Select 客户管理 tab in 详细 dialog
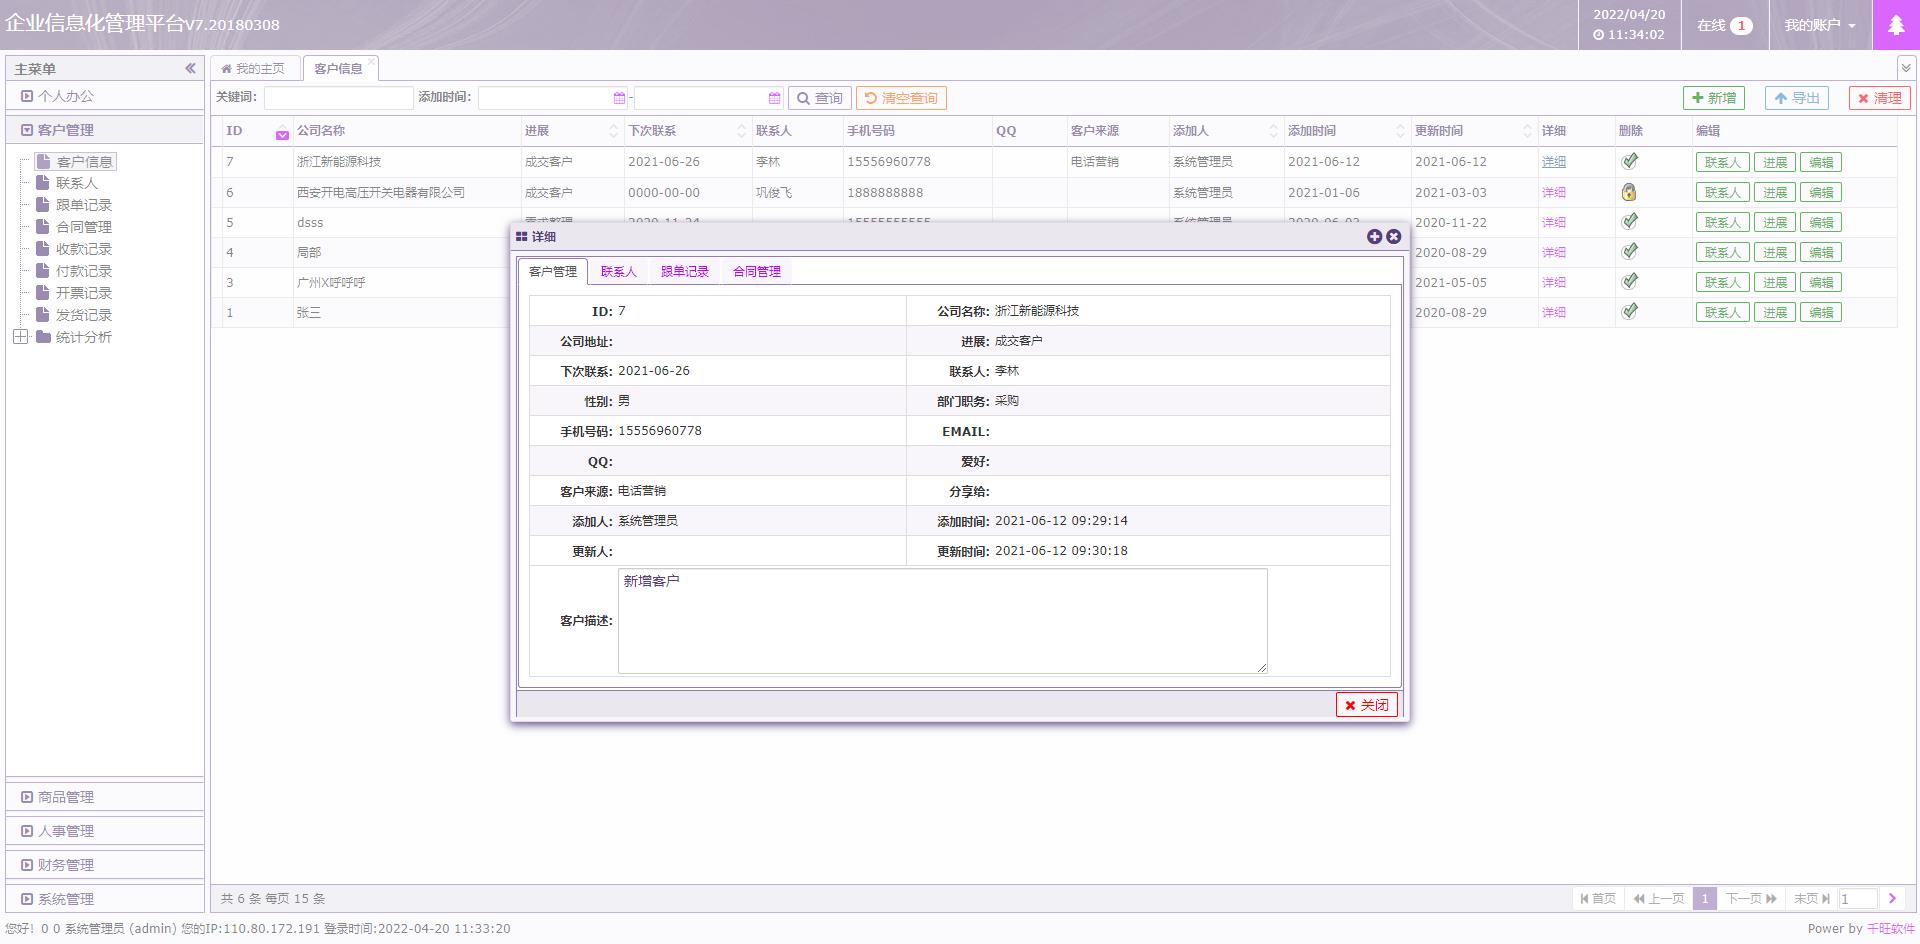The width and height of the screenshot is (1920, 944). pos(552,271)
